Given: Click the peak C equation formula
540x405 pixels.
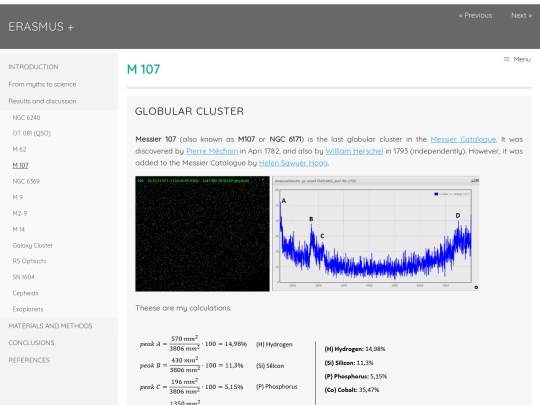Looking at the screenshot, I should (191, 386).
